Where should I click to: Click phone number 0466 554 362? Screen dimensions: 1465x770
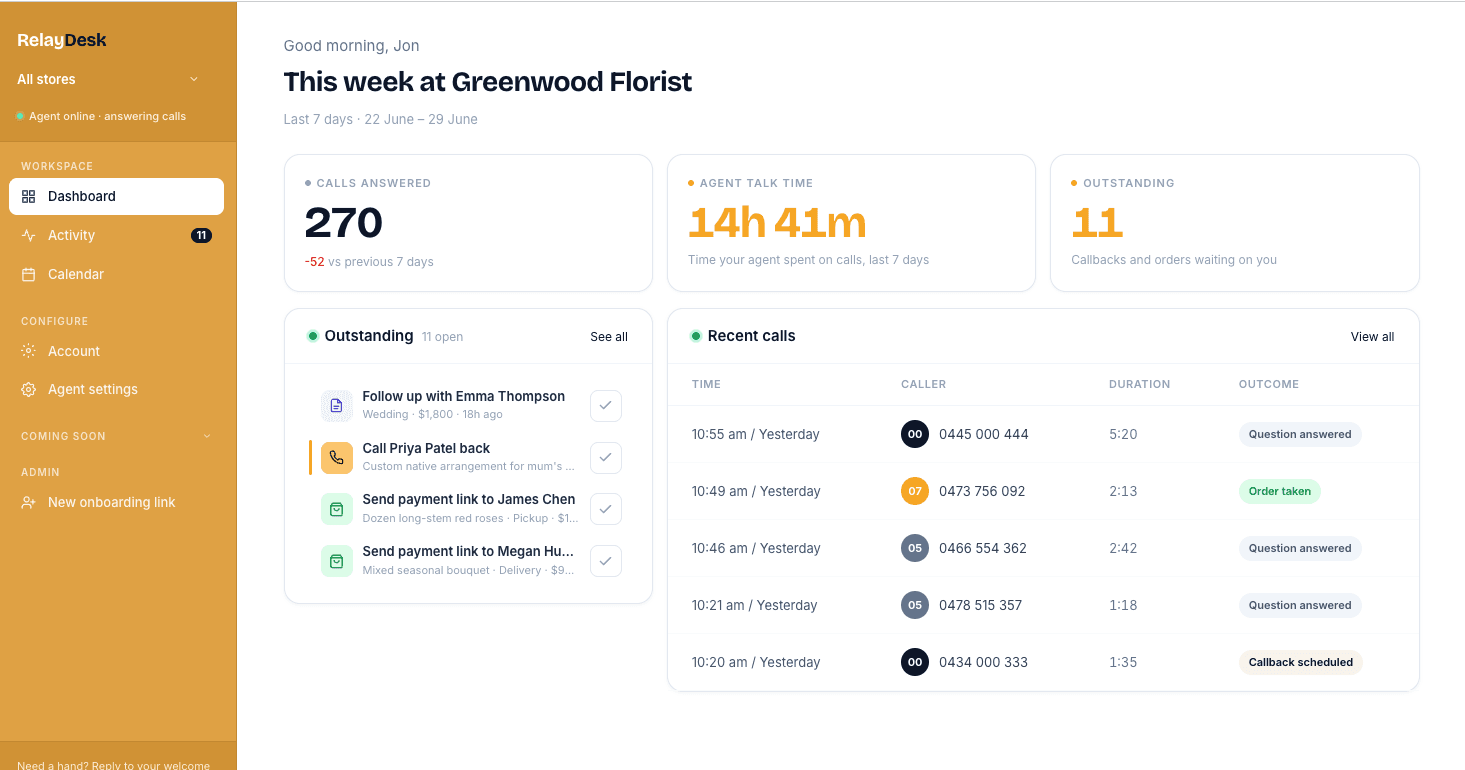[983, 548]
